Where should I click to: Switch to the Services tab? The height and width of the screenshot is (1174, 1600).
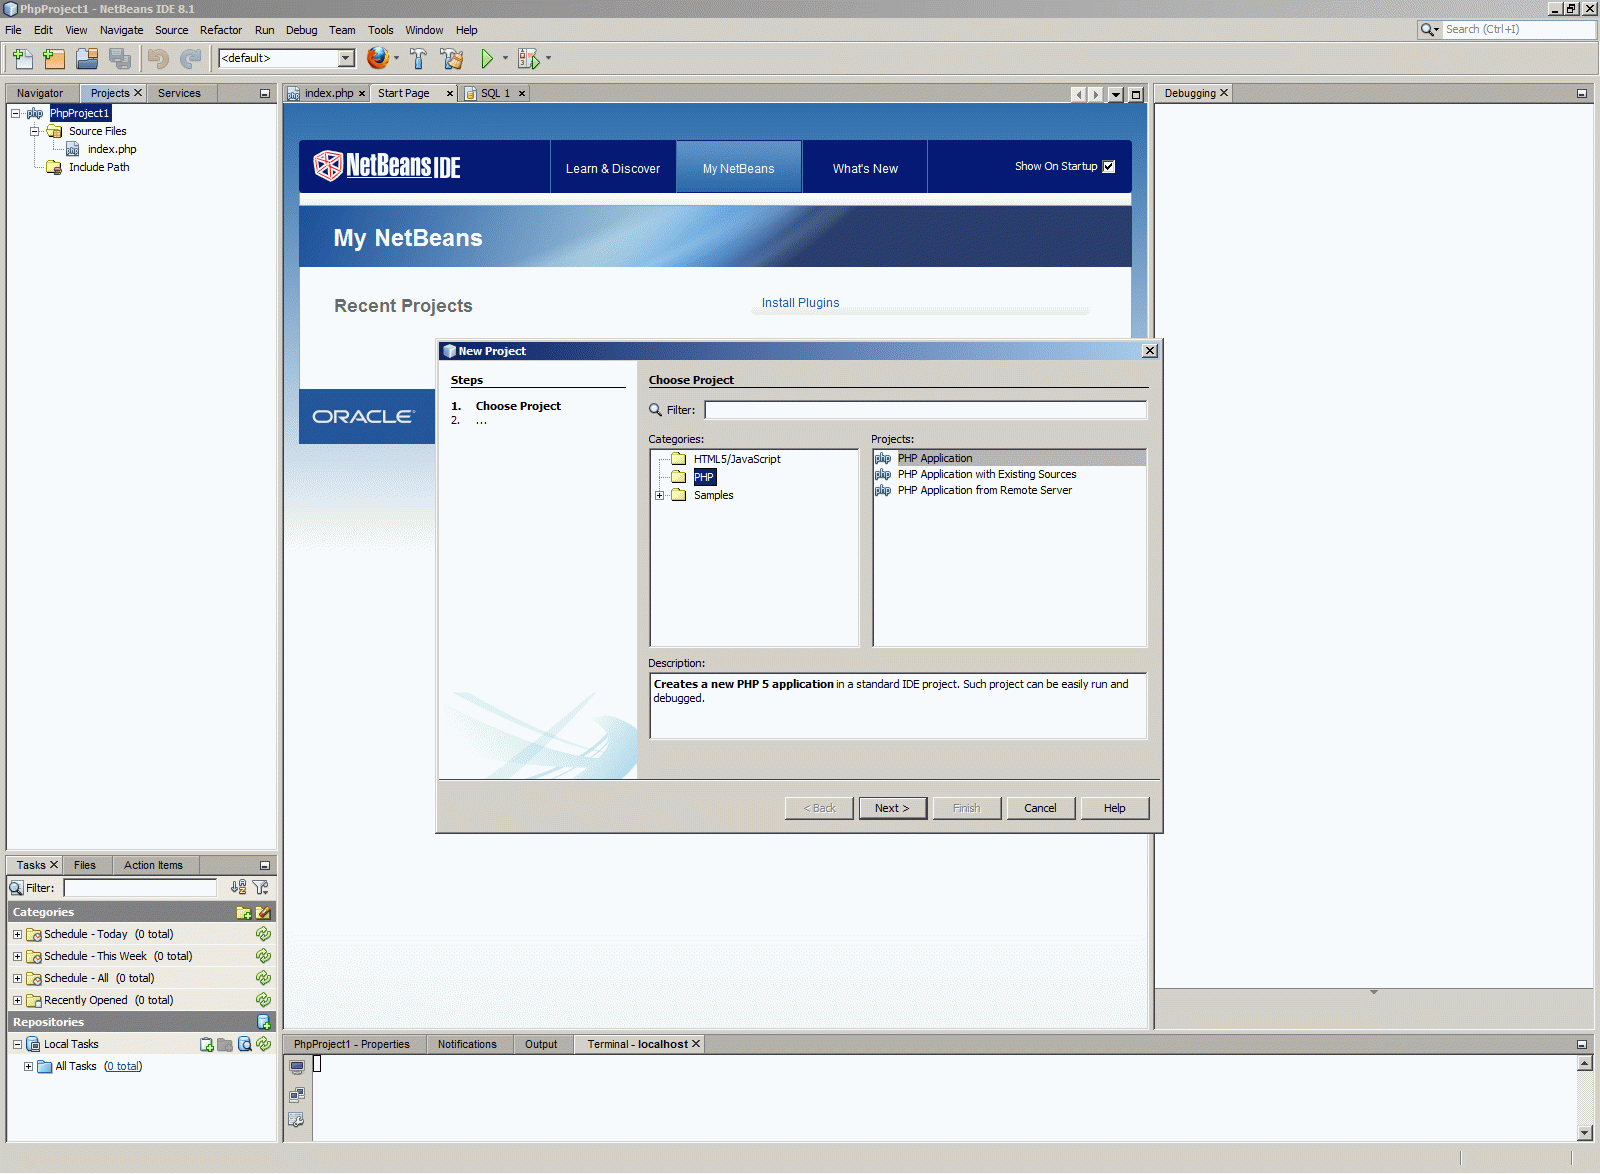tap(179, 93)
